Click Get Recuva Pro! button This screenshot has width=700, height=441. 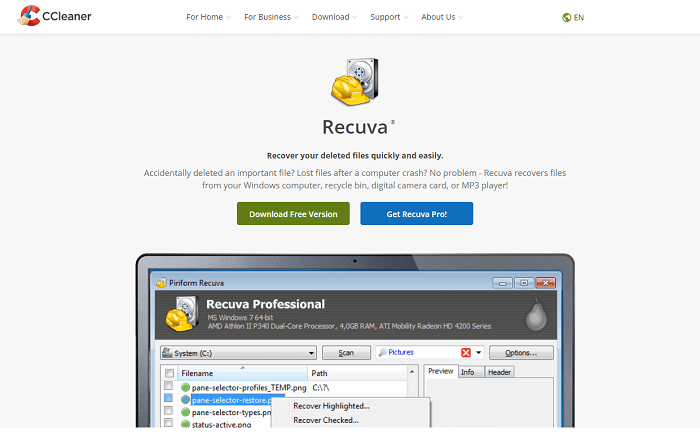click(417, 214)
